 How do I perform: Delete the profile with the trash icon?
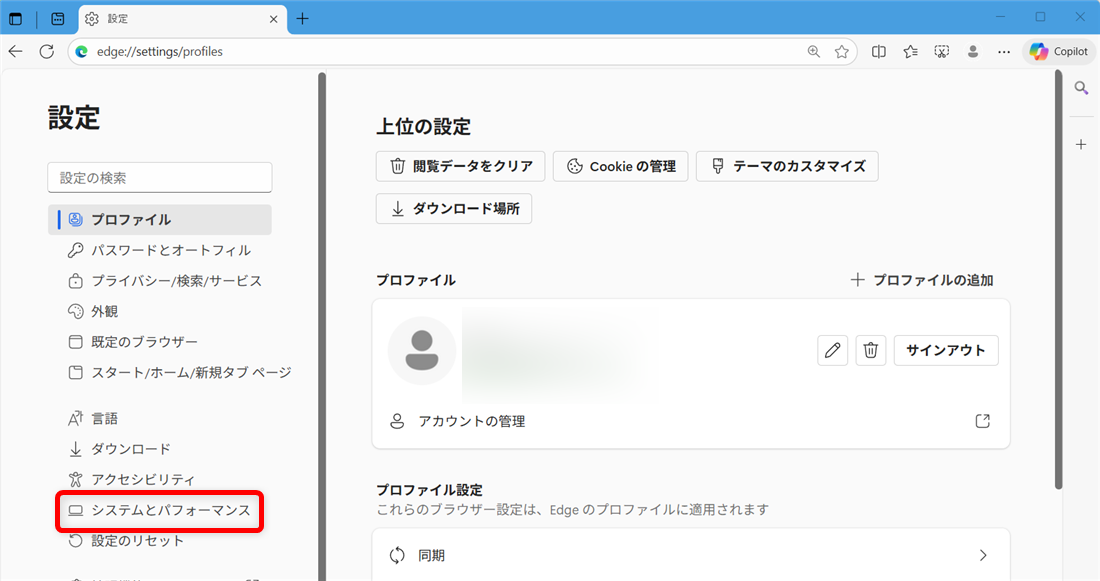(870, 350)
